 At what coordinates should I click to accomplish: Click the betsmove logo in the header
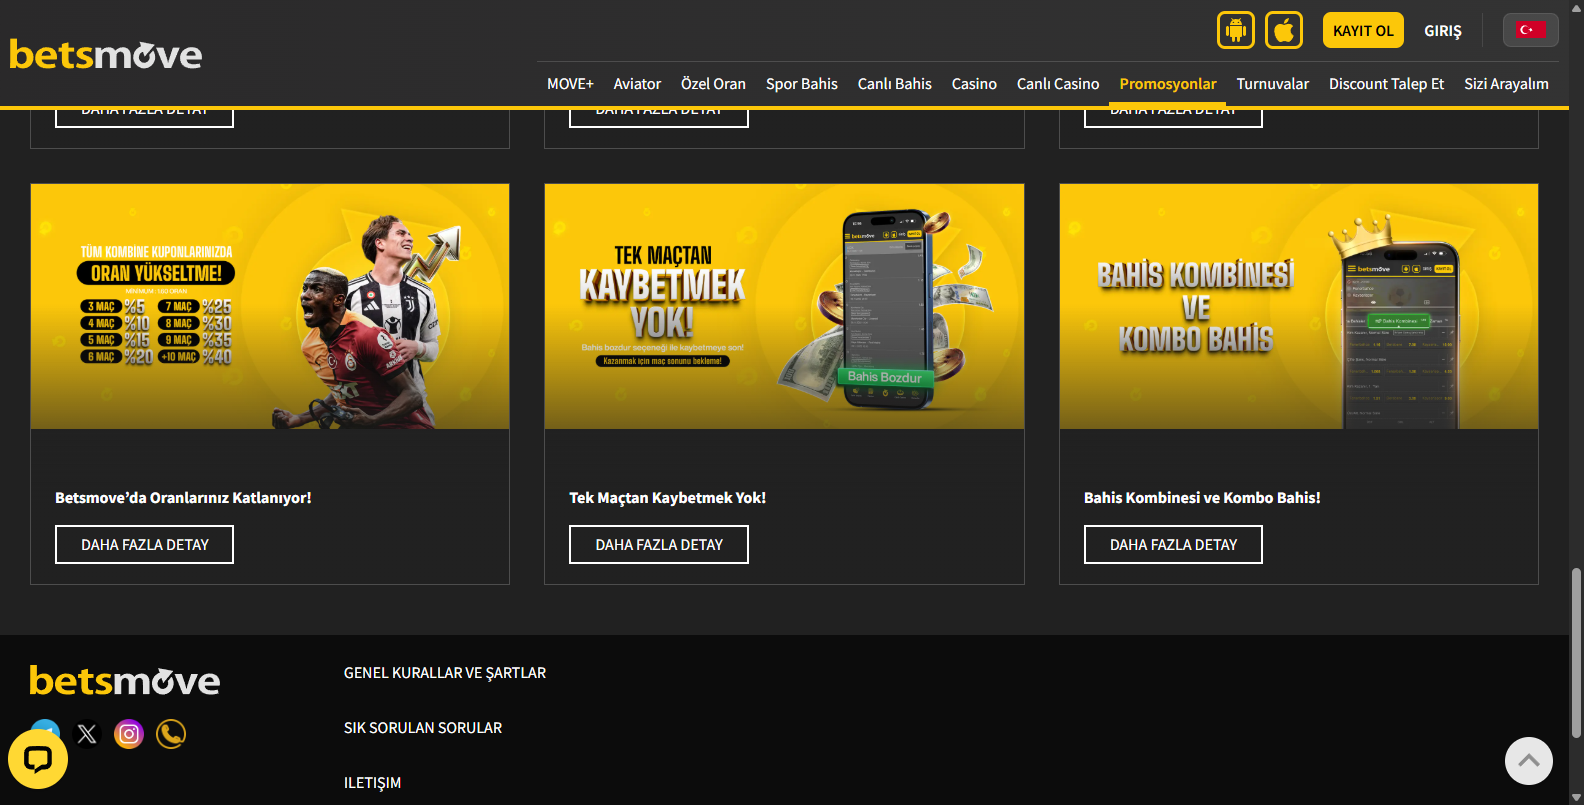point(106,54)
